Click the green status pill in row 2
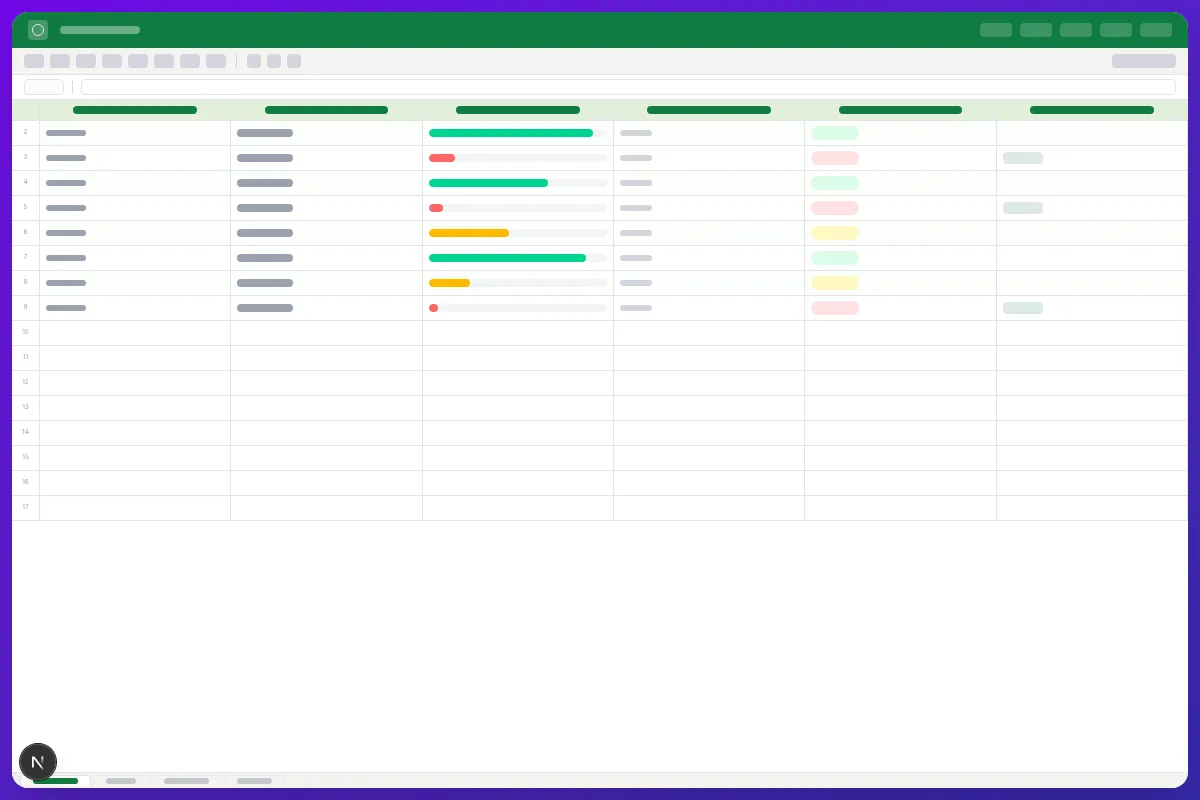 (835, 133)
